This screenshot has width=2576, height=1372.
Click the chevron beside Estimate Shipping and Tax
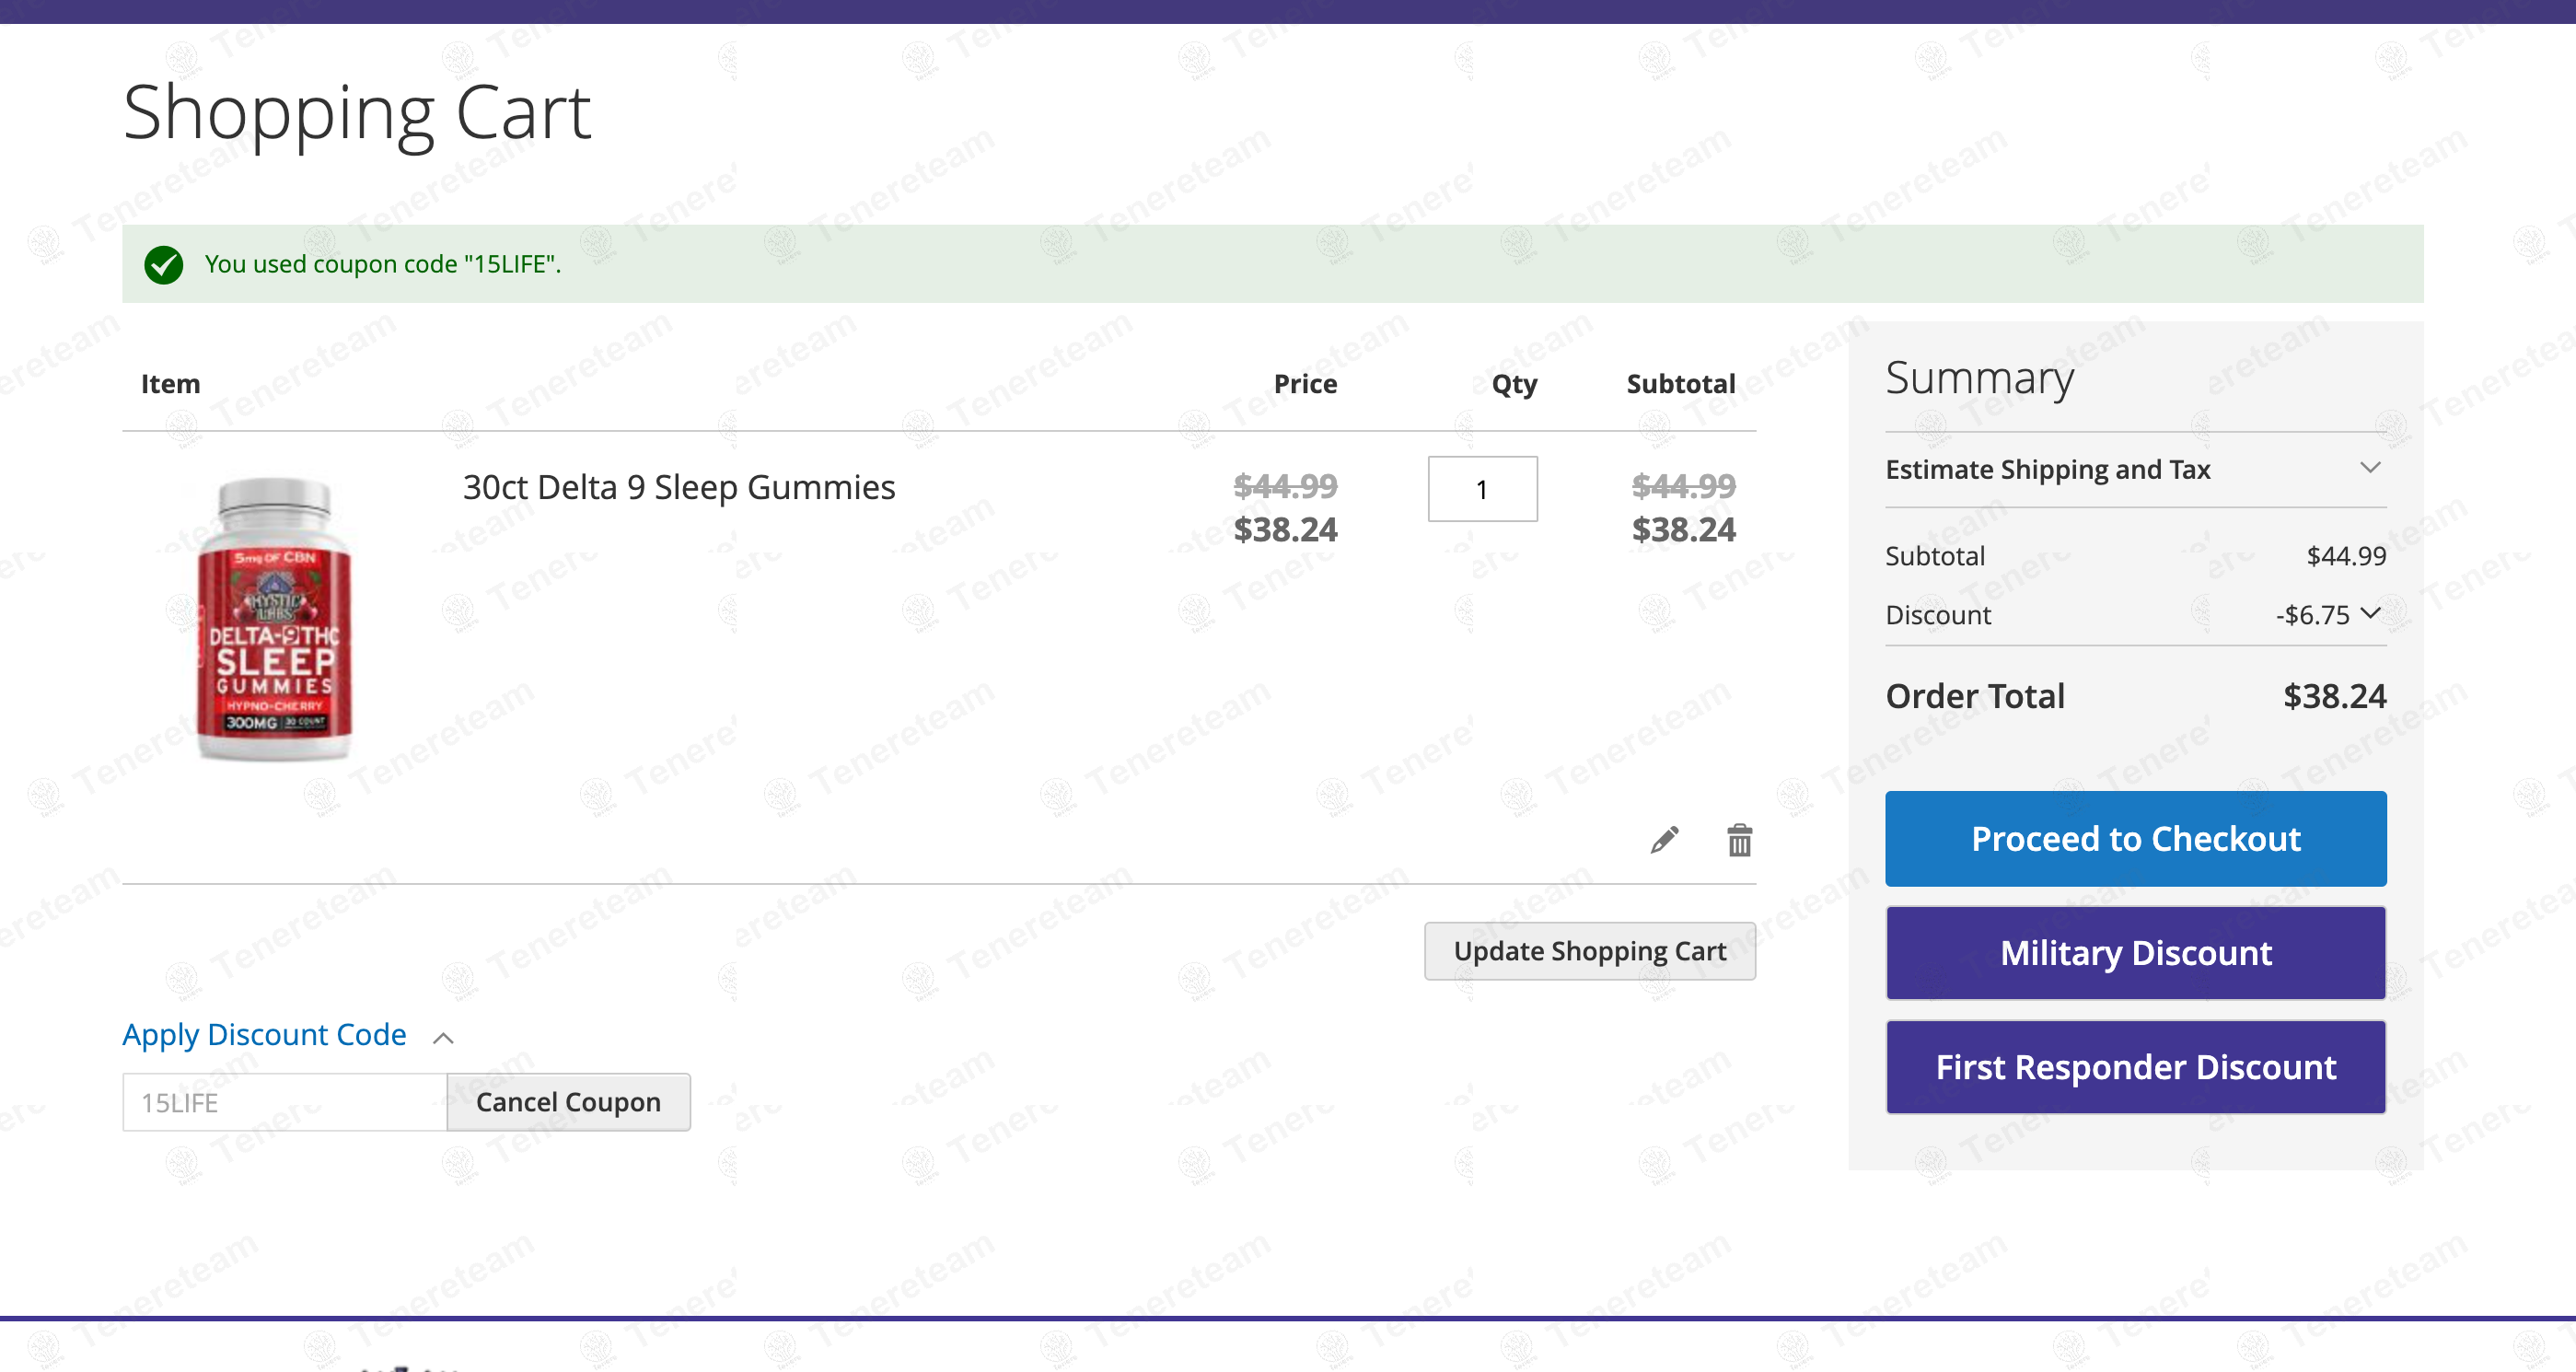coord(2369,468)
